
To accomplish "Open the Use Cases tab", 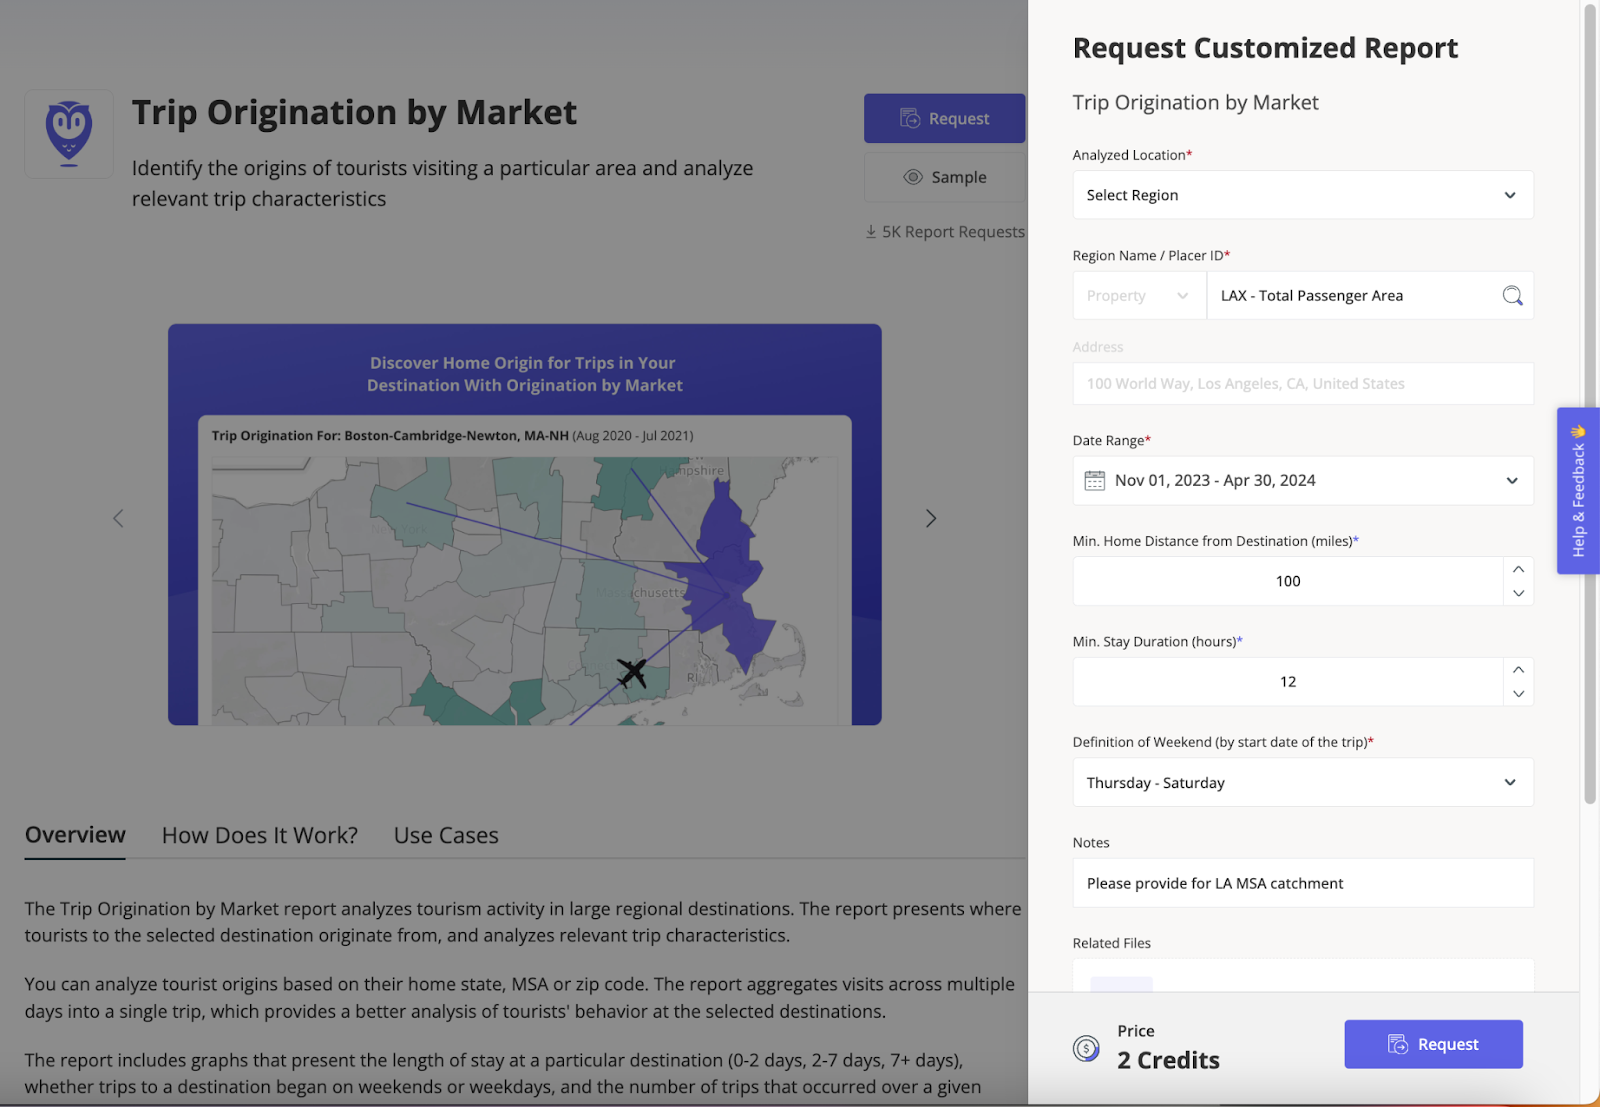I will [x=446, y=835].
